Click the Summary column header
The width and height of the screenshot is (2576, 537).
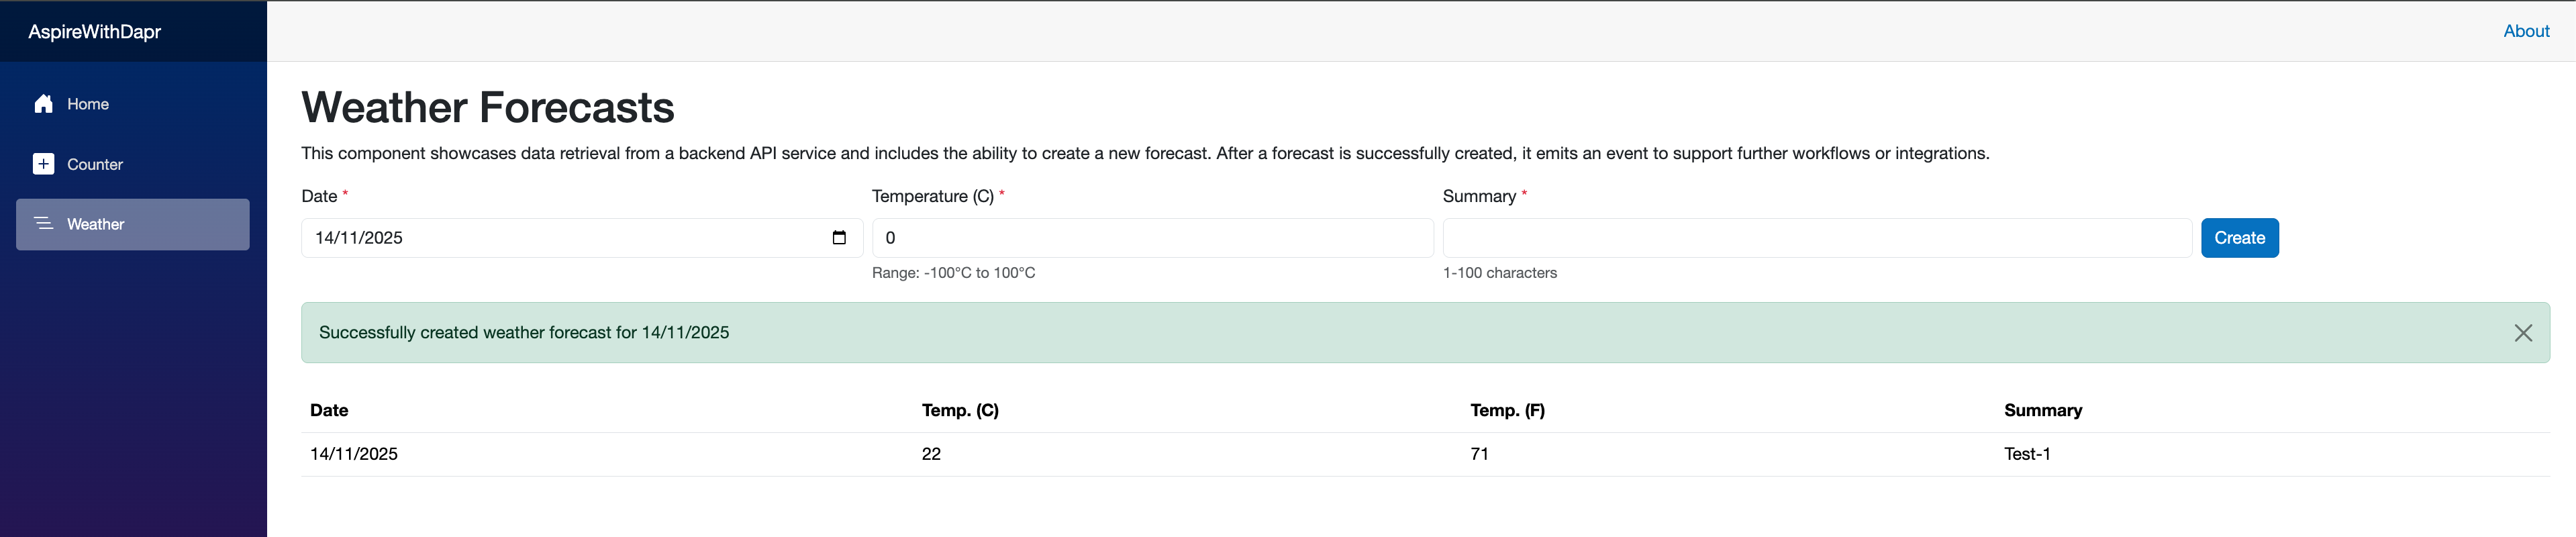point(2042,410)
